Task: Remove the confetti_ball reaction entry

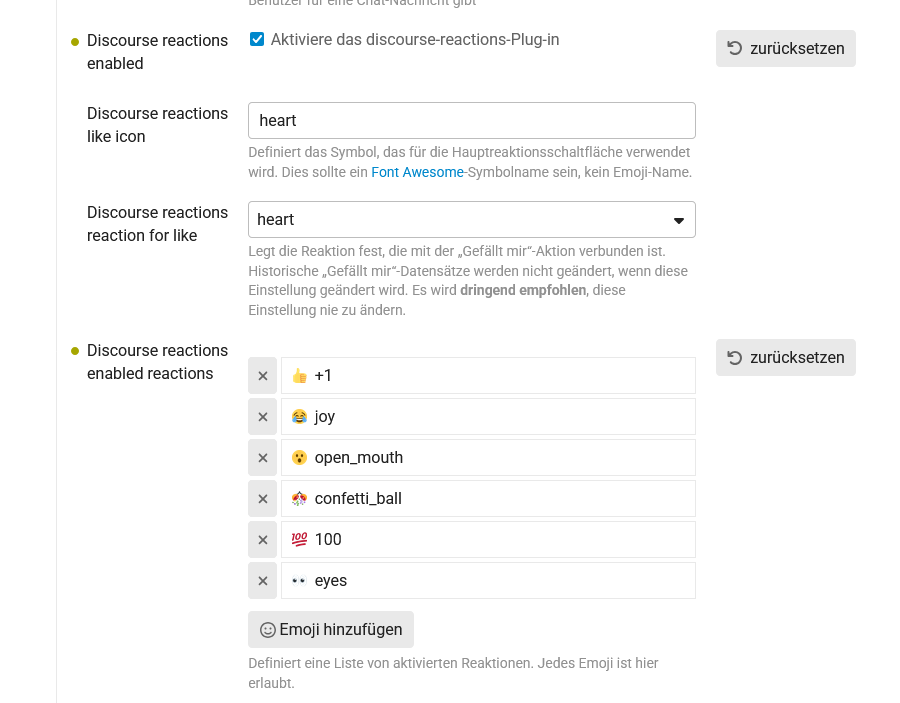Action: pyautogui.click(x=263, y=499)
